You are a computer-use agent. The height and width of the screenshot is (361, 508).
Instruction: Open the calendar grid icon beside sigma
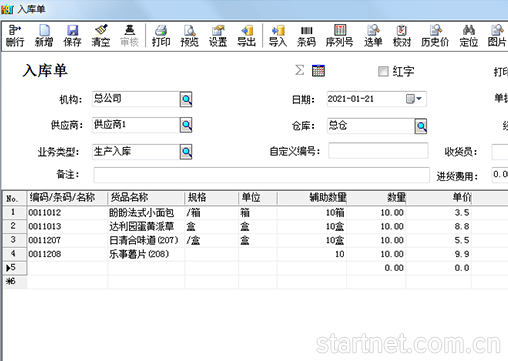tap(318, 71)
